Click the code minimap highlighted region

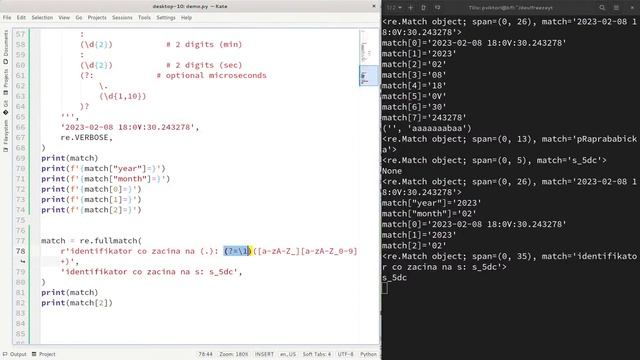[369, 76]
